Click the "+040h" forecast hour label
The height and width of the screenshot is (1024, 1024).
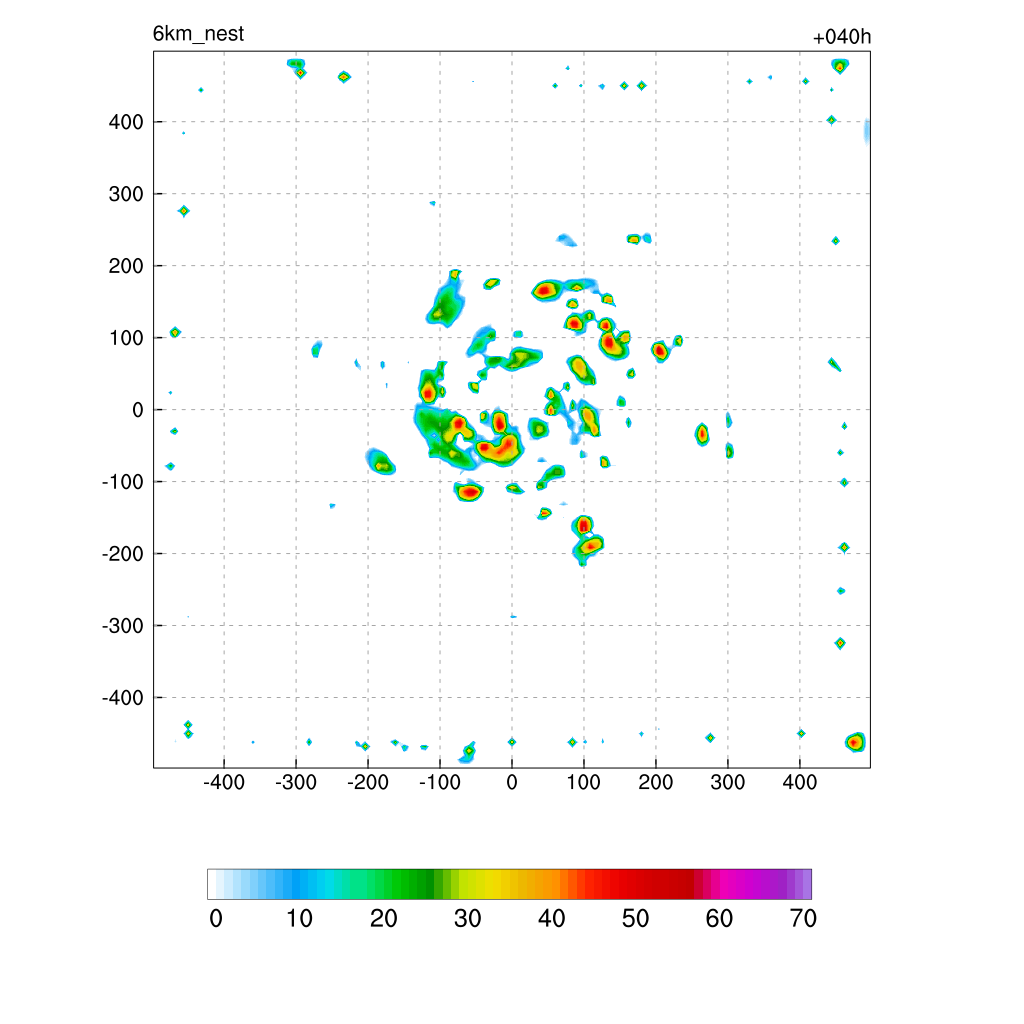[841, 37]
